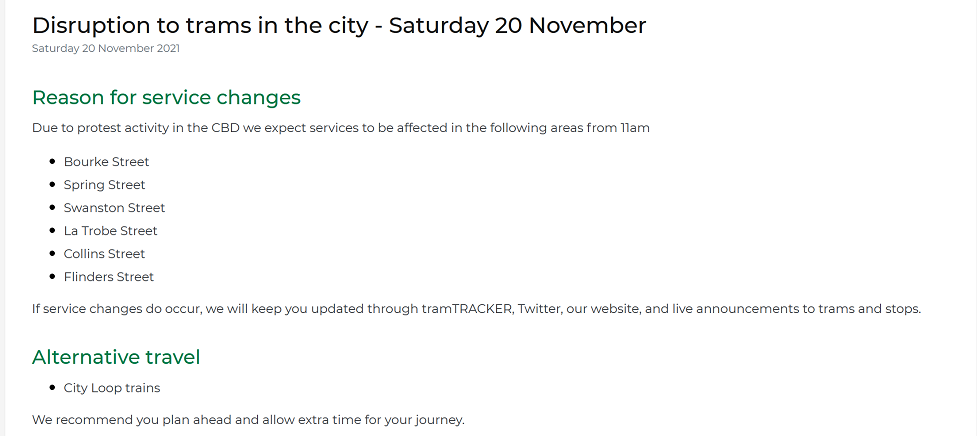Click the word tramTRACKER
The height and width of the screenshot is (436, 977).
[467, 309]
